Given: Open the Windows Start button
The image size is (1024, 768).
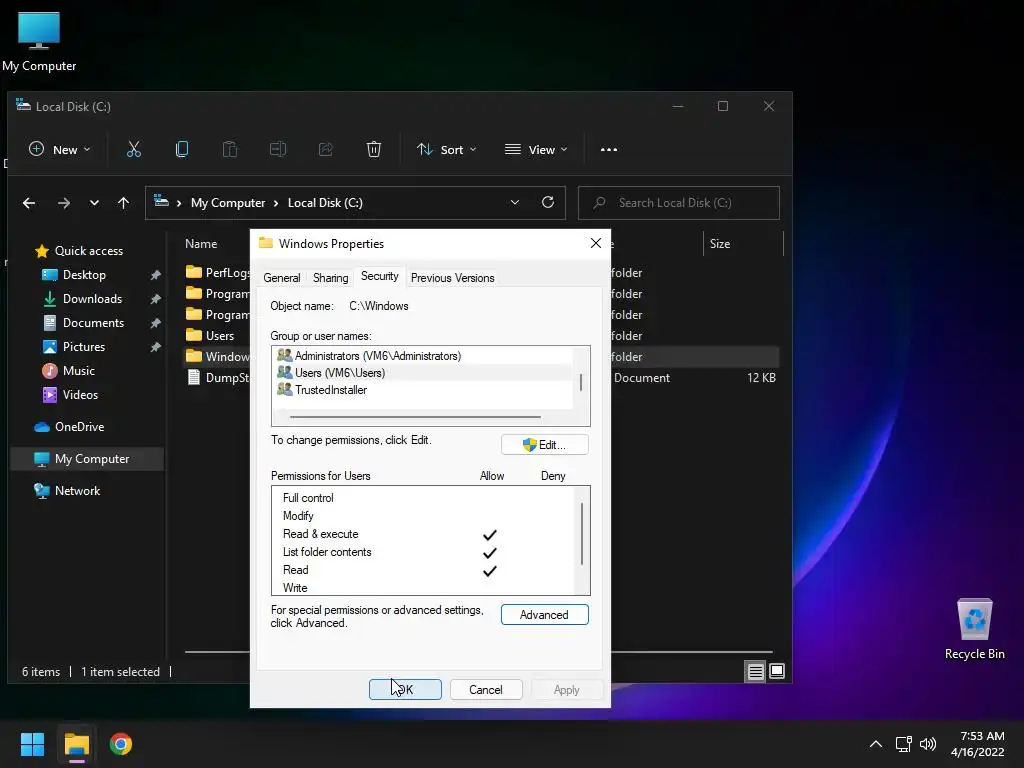Looking at the screenshot, I should pyautogui.click(x=32, y=744).
